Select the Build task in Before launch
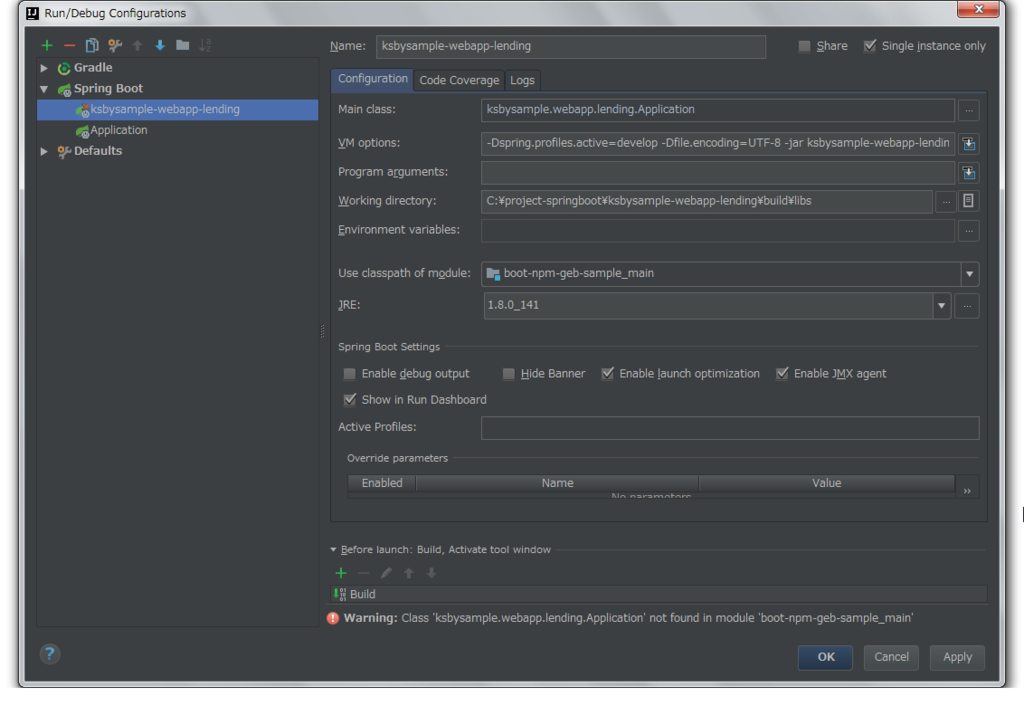 tap(658, 594)
